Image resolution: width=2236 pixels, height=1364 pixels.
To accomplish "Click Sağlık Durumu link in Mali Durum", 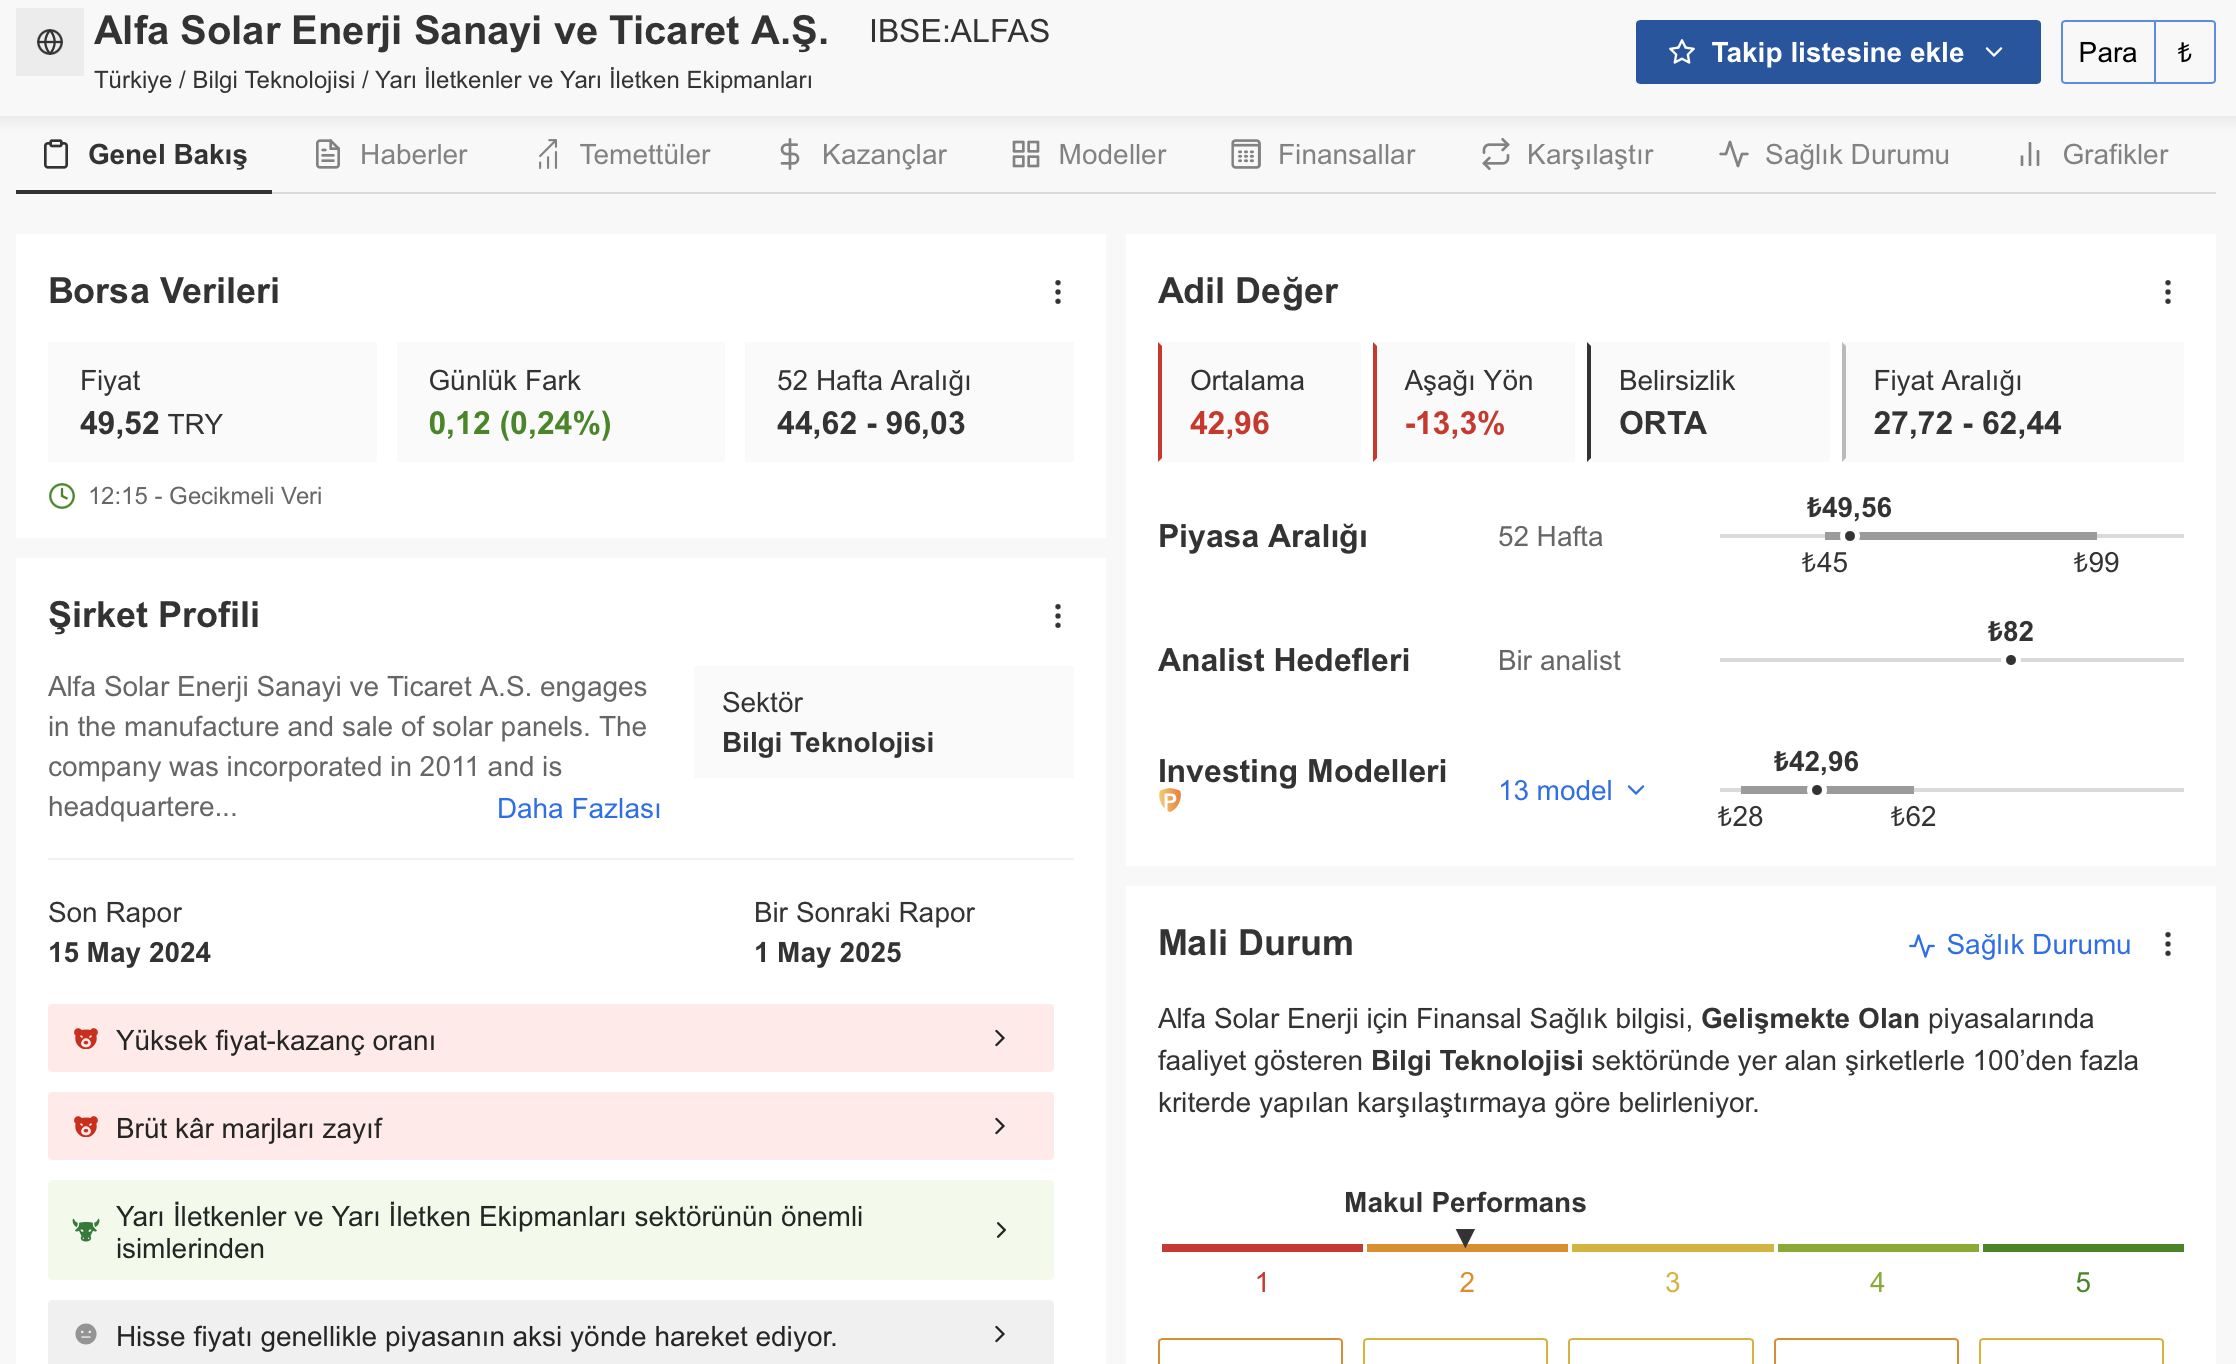I will 2020,944.
